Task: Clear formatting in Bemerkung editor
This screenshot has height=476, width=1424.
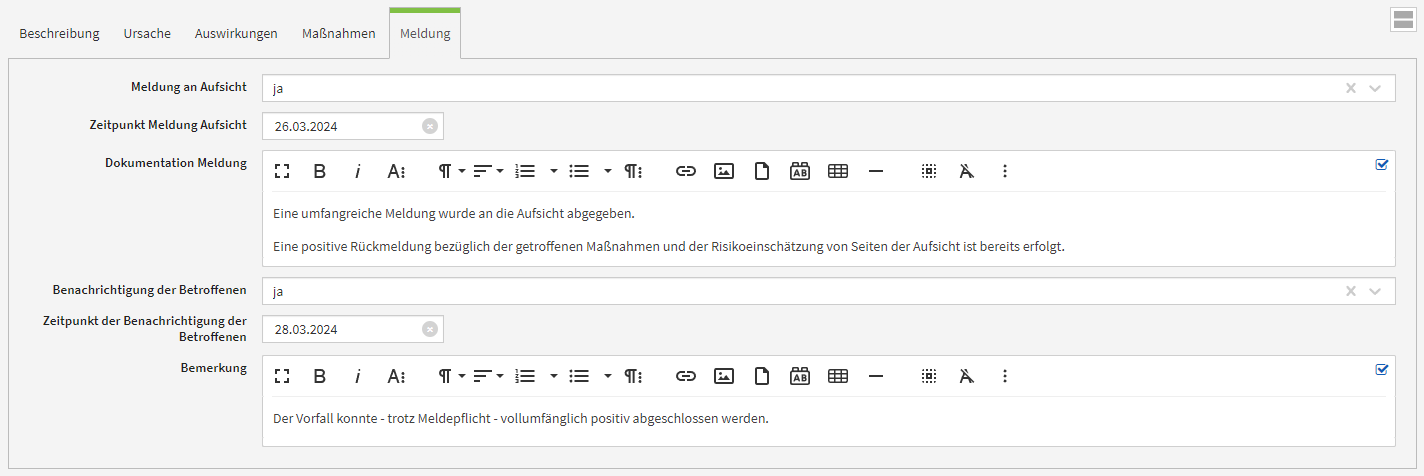Action: pyautogui.click(x=966, y=376)
